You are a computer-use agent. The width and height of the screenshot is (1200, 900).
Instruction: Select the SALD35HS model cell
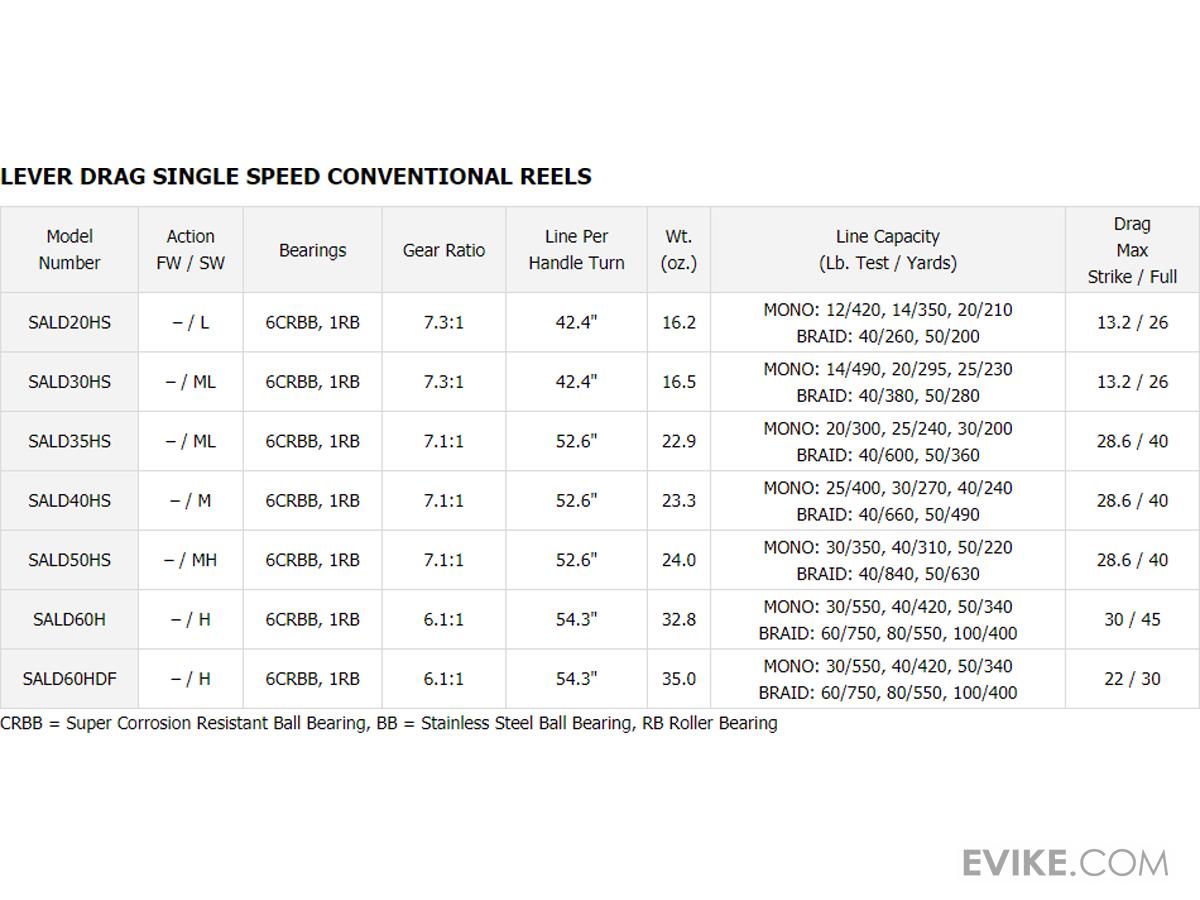click(69, 441)
